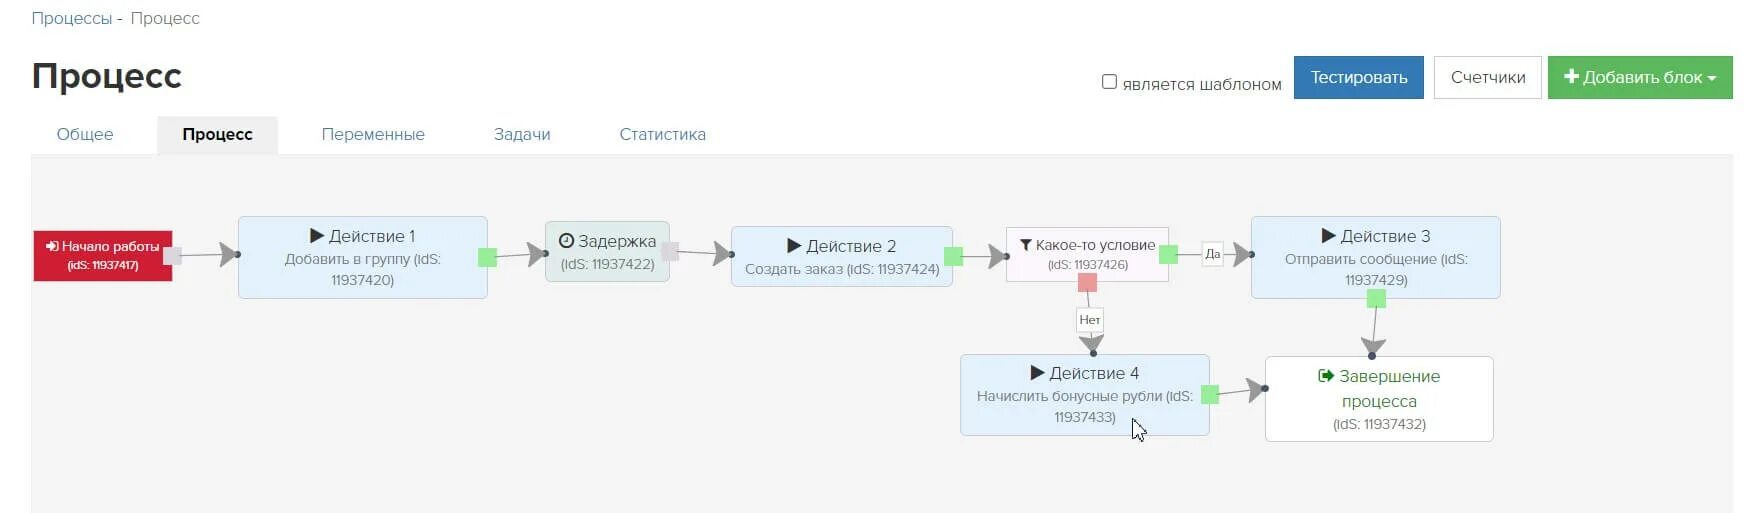1757x513 pixels.
Task: Go to the Статистика tab
Action: 662,134
